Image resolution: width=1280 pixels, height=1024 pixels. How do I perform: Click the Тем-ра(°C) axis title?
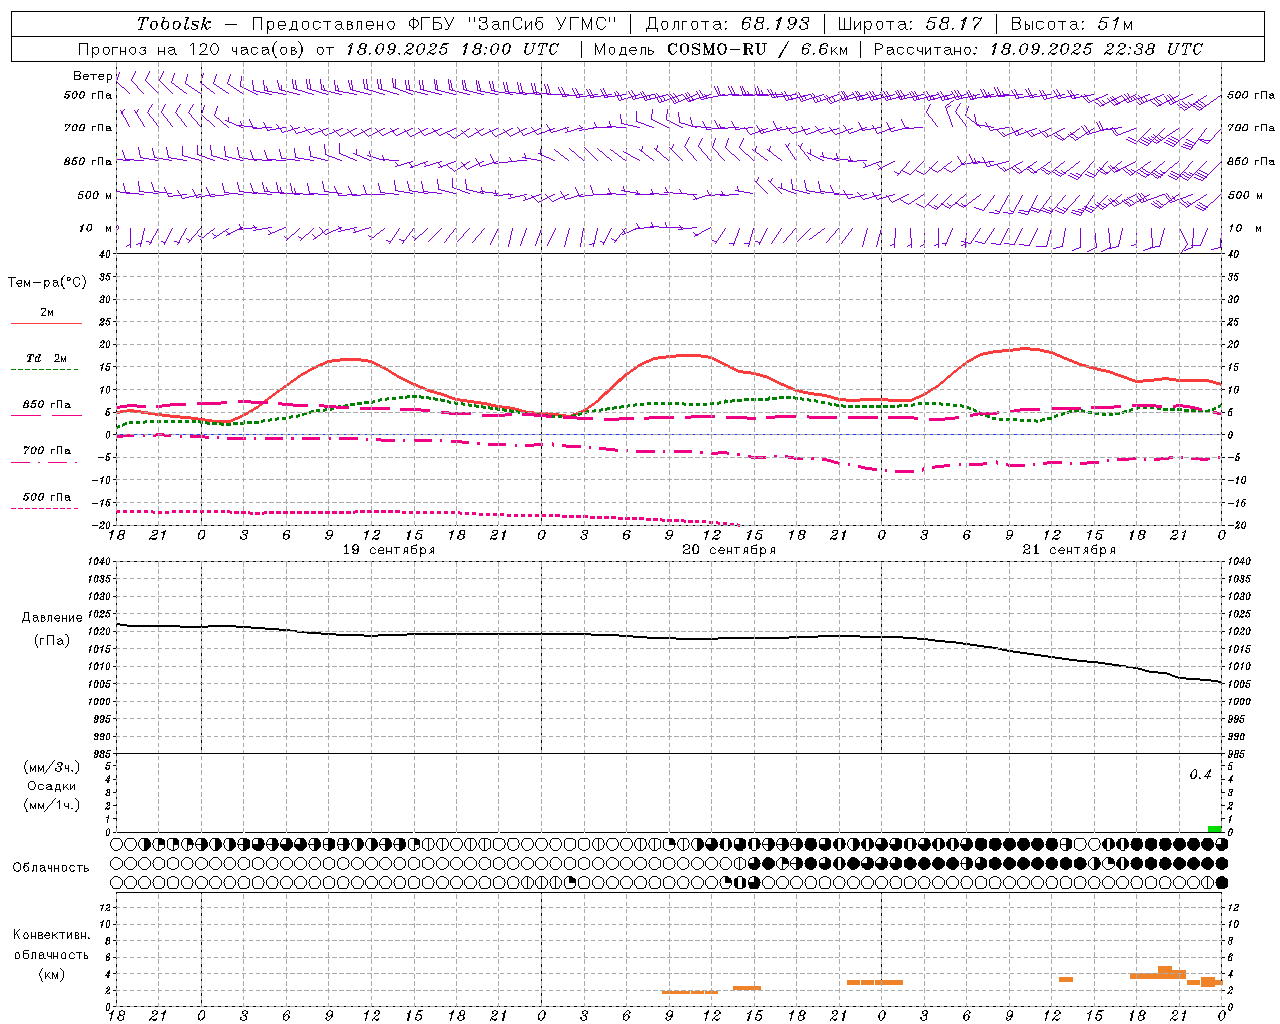point(47,282)
